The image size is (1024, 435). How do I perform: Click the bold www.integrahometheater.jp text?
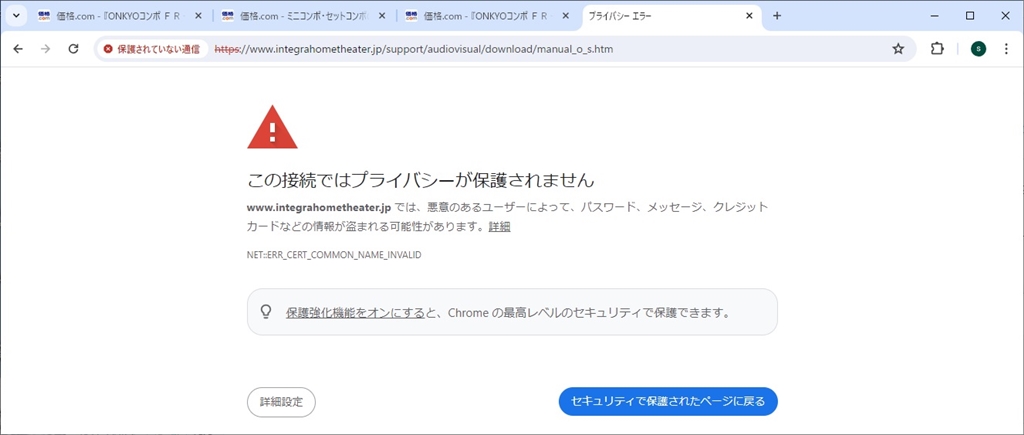point(319,208)
